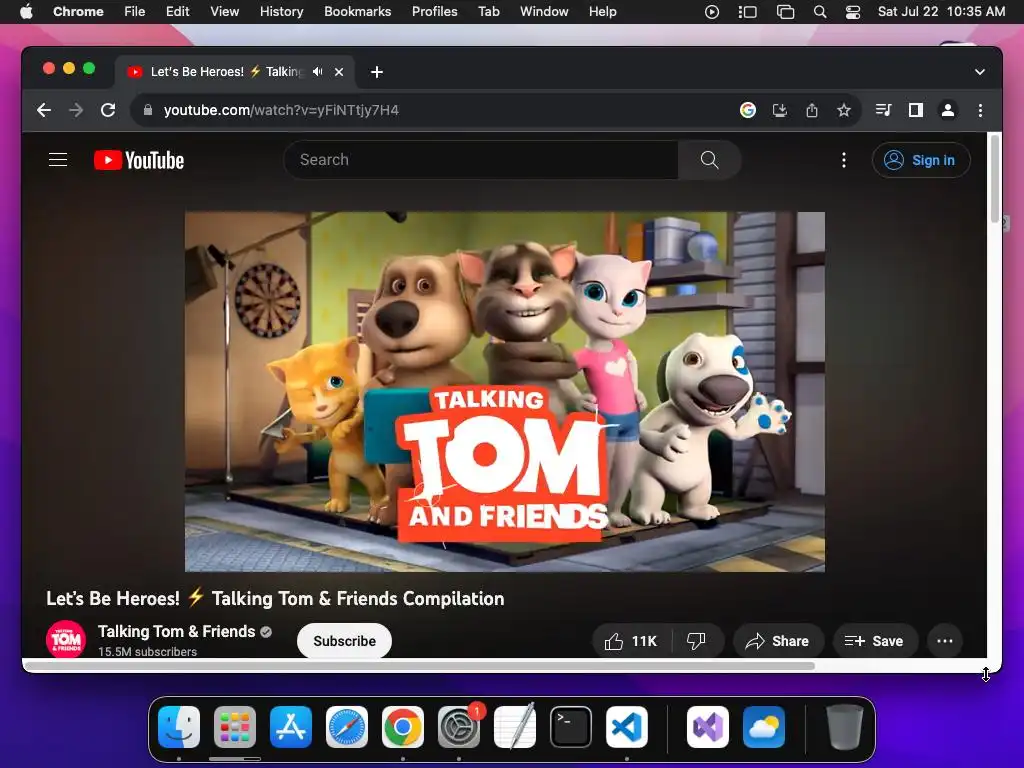Click the video title text
The image size is (1024, 768).
(x=275, y=598)
